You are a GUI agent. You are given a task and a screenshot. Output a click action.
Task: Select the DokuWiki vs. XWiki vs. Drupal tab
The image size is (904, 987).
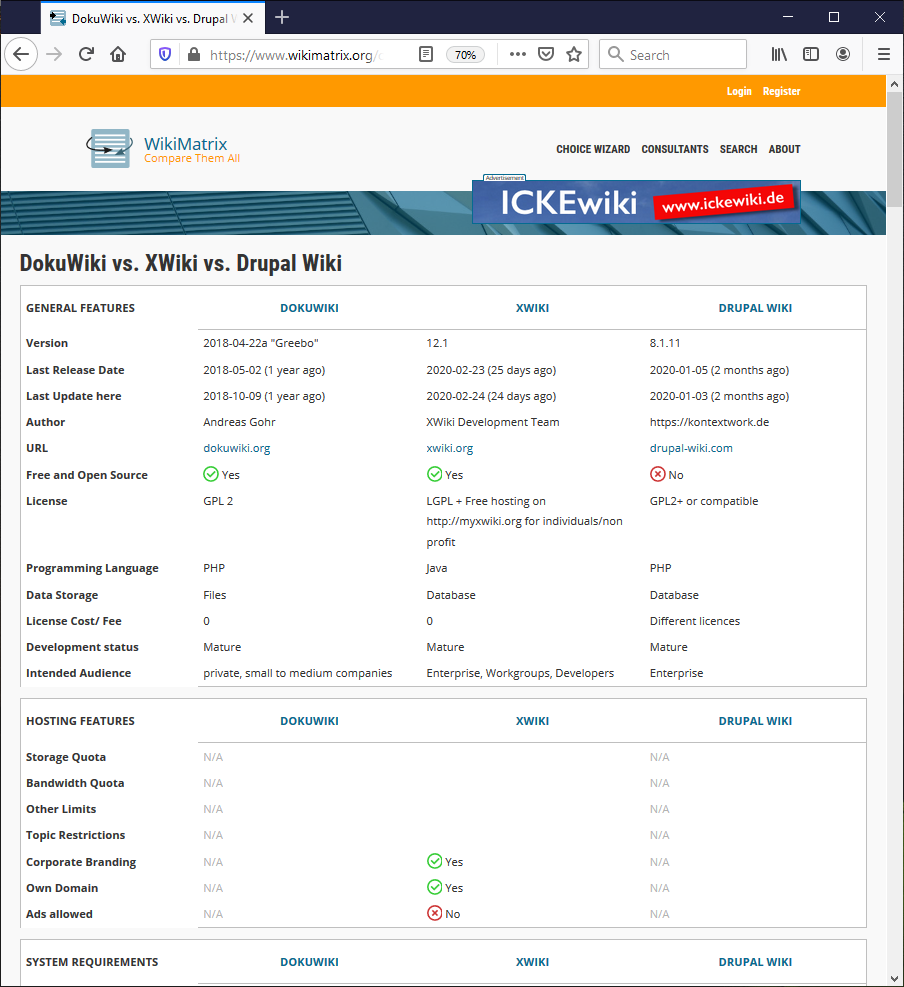[x=153, y=18]
